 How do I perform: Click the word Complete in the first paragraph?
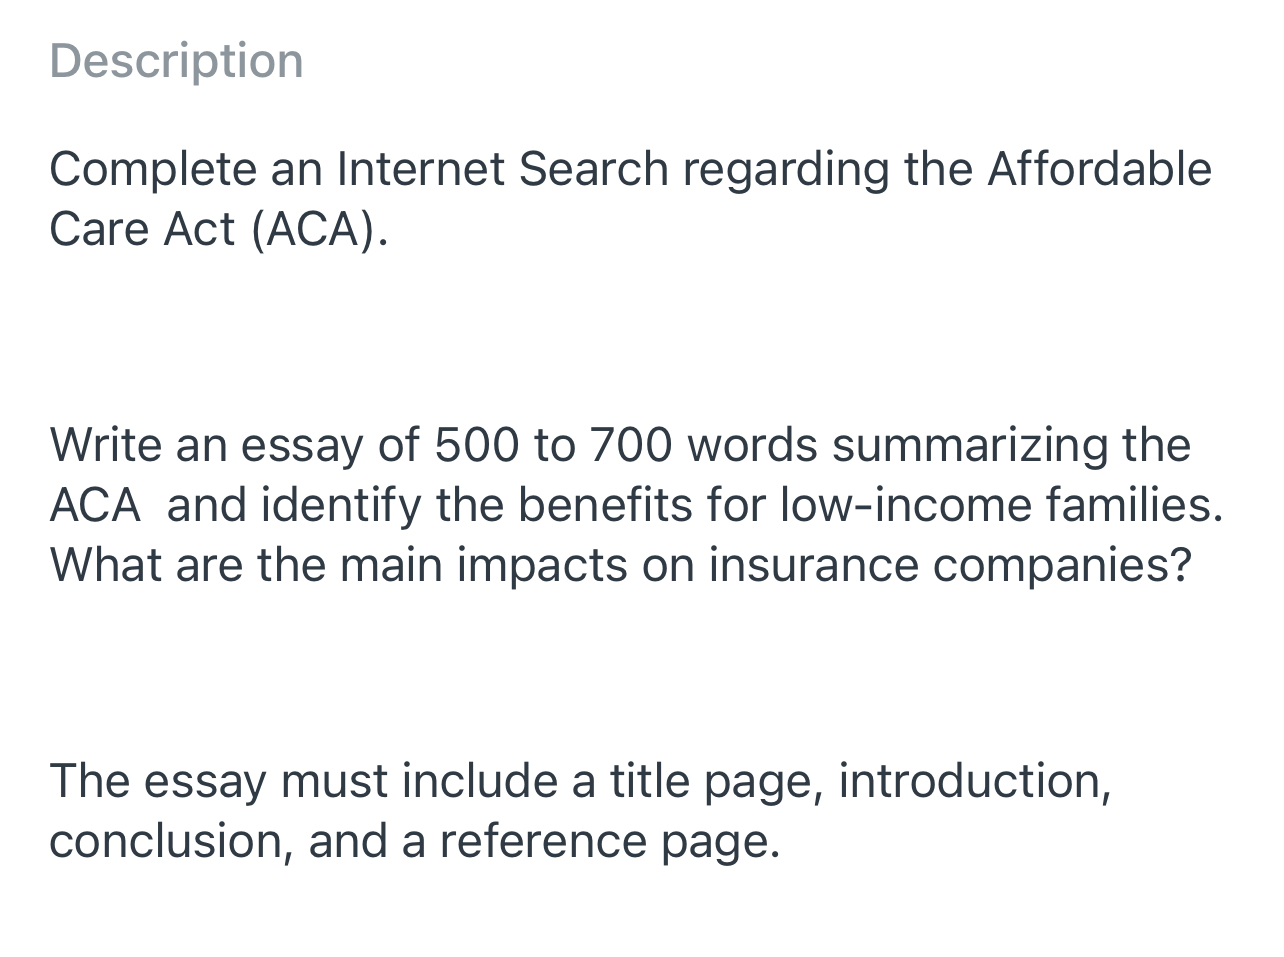pos(152,169)
